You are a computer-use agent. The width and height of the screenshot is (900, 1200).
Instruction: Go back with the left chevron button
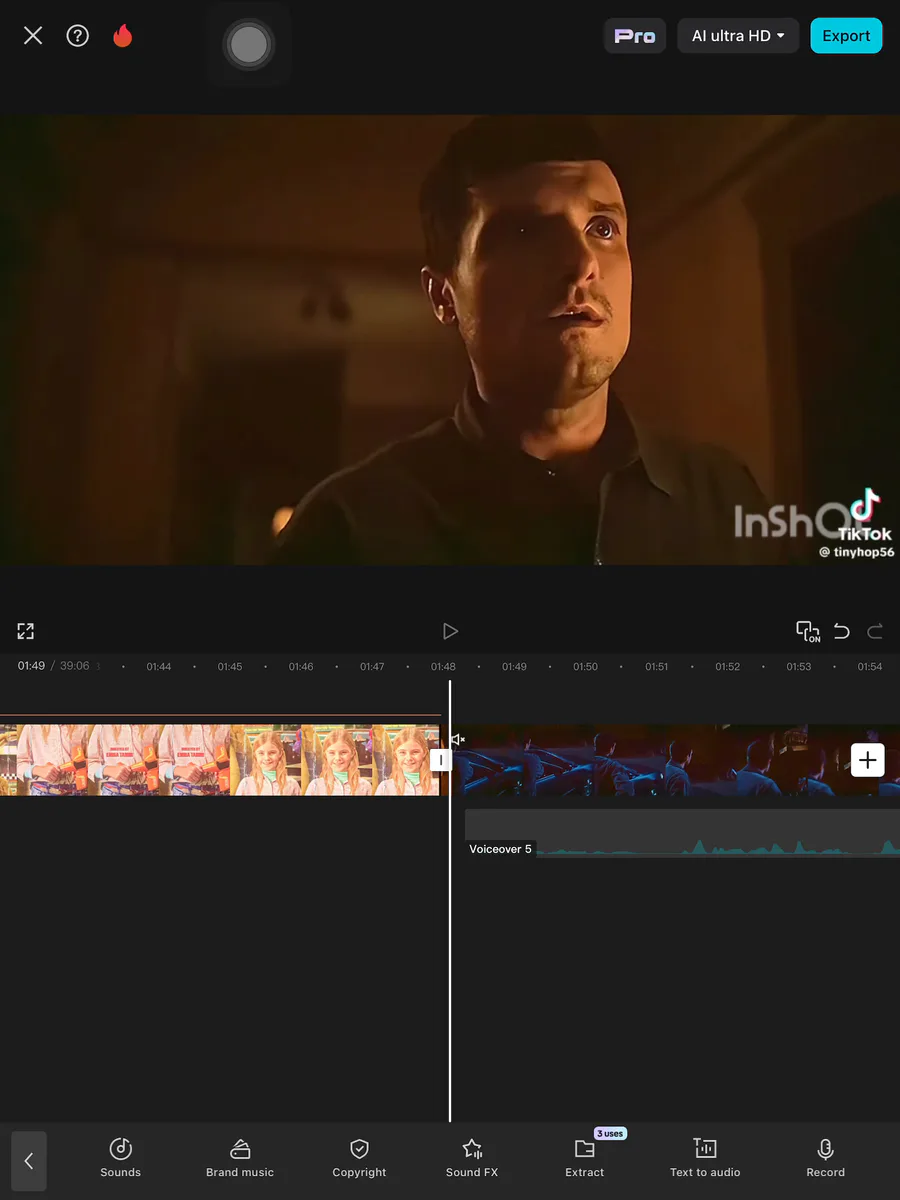coord(29,1161)
